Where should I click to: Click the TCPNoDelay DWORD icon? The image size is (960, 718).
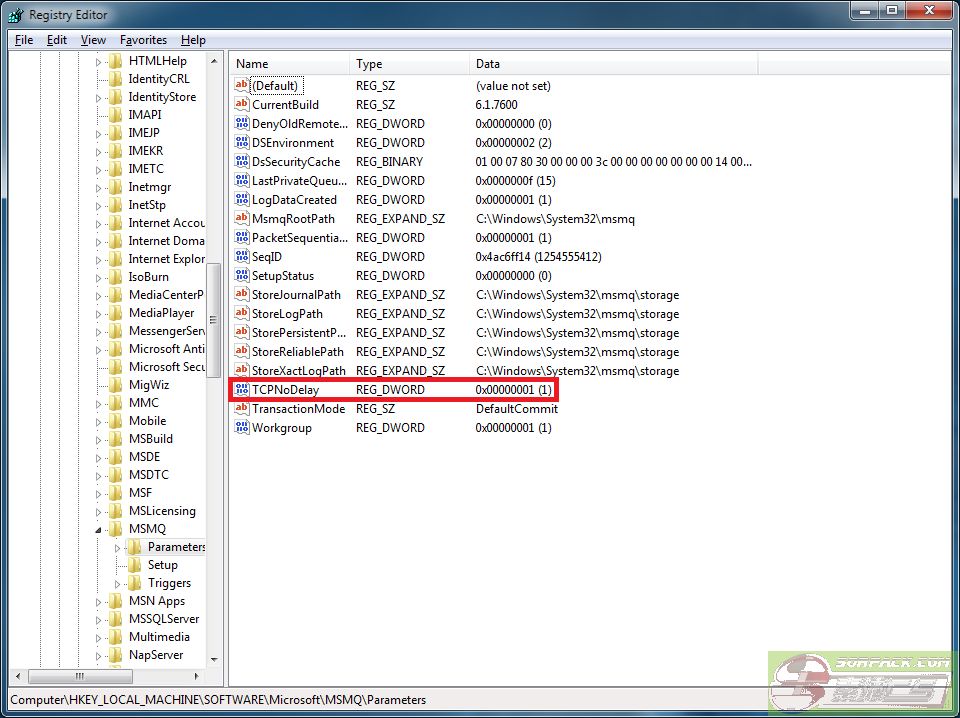coord(242,389)
